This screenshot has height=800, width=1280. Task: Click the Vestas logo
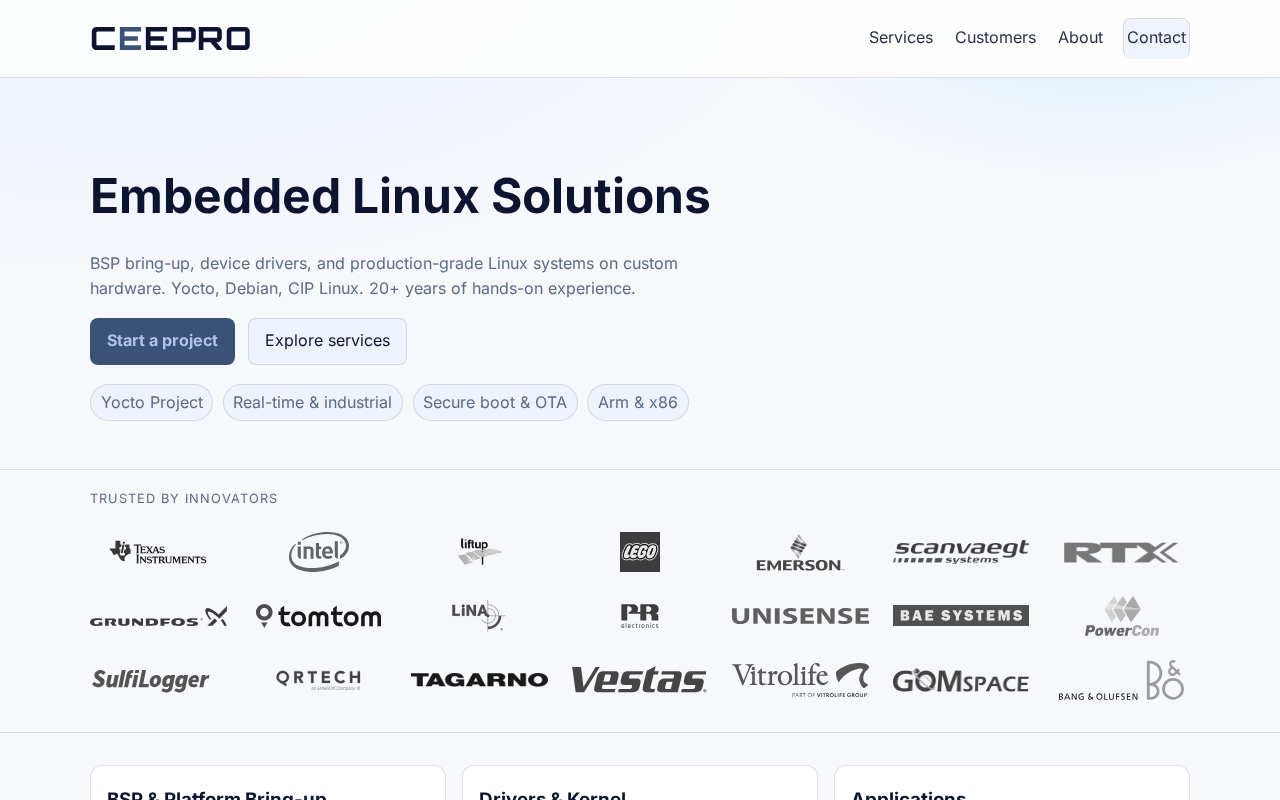click(x=640, y=680)
